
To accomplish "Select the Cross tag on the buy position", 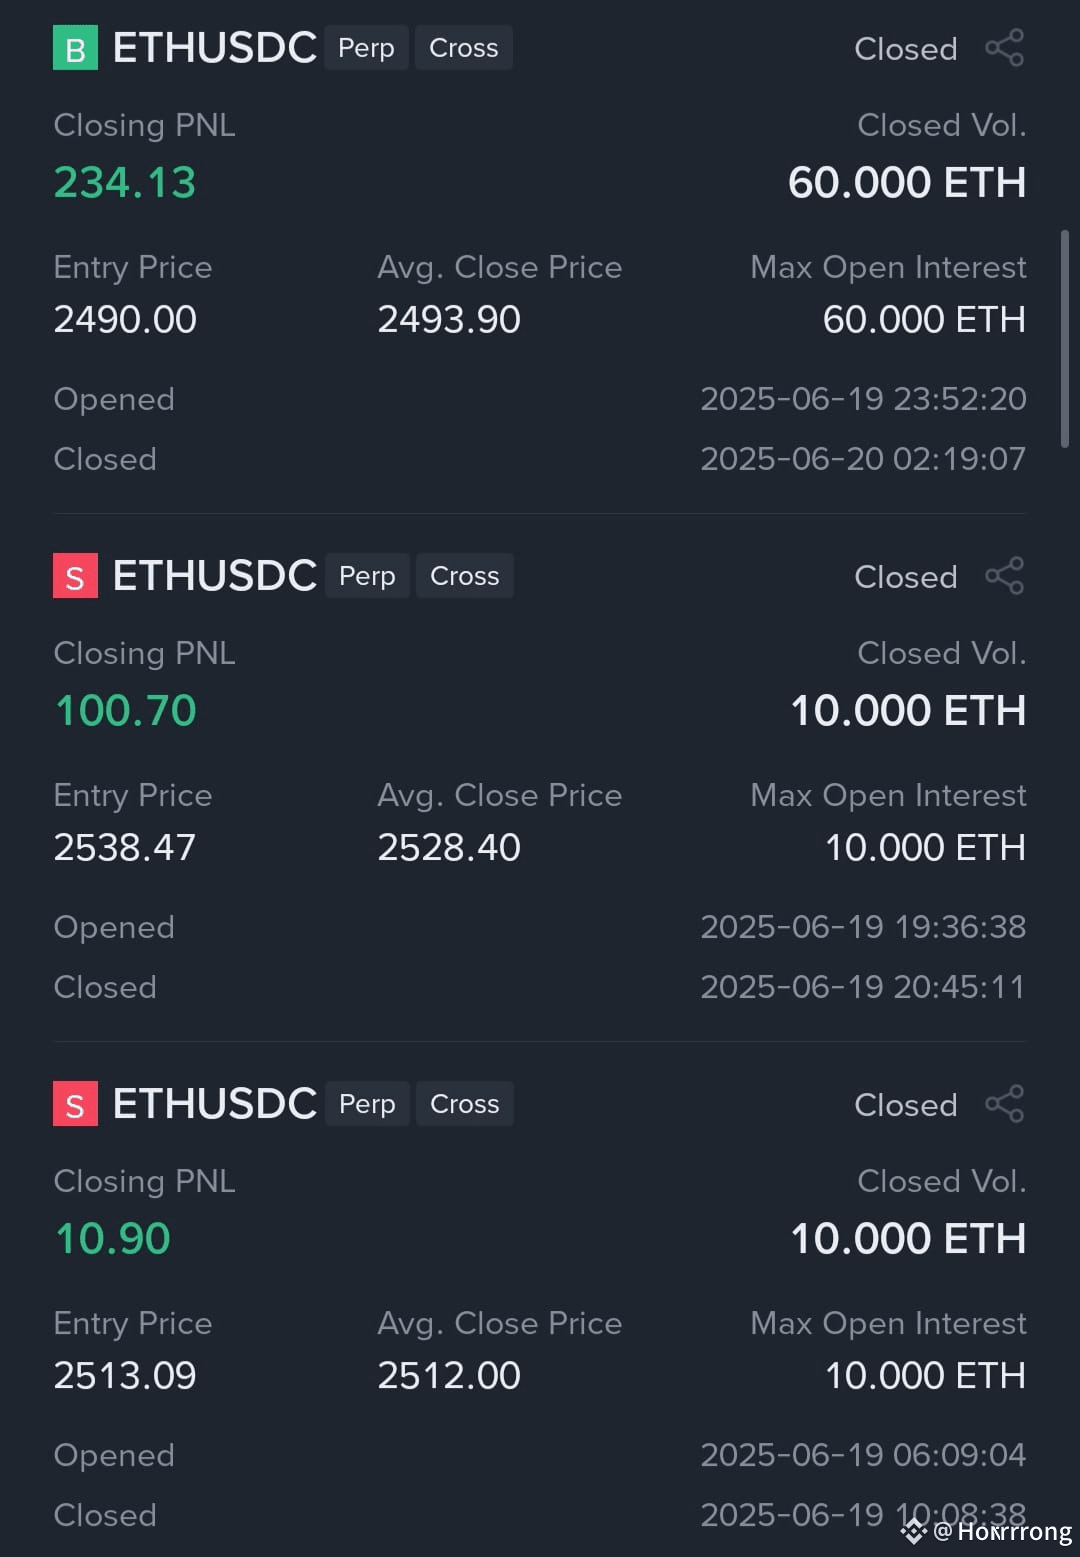I will tap(464, 48).
